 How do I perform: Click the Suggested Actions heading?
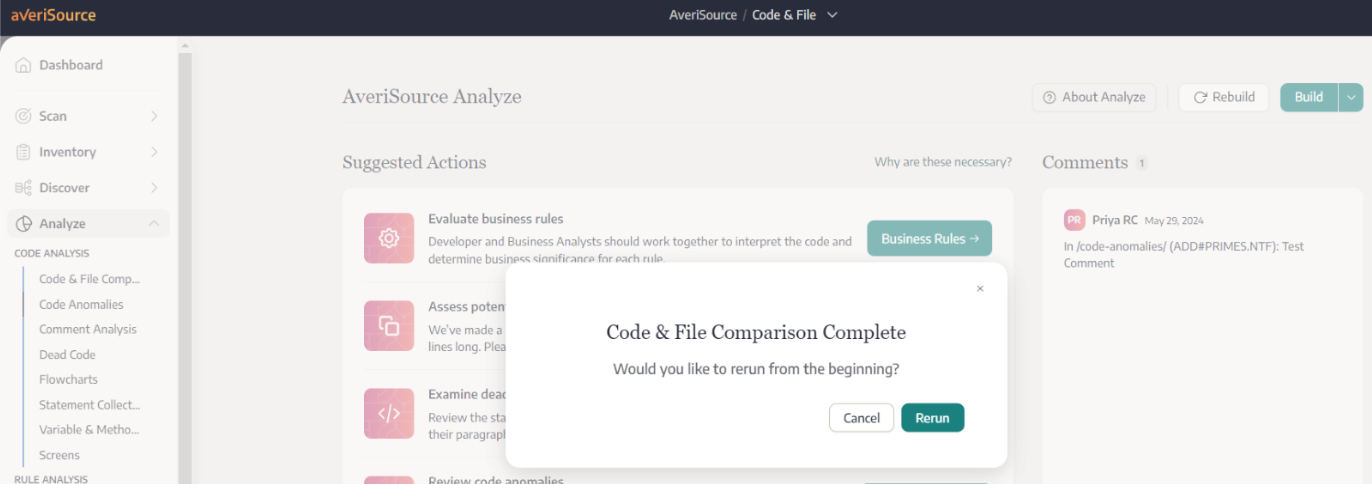point(414,162)
